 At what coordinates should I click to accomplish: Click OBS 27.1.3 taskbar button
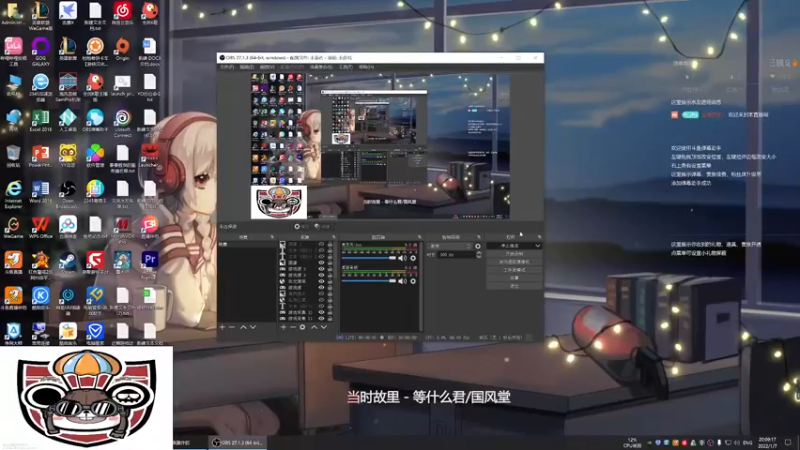(238, 443)
